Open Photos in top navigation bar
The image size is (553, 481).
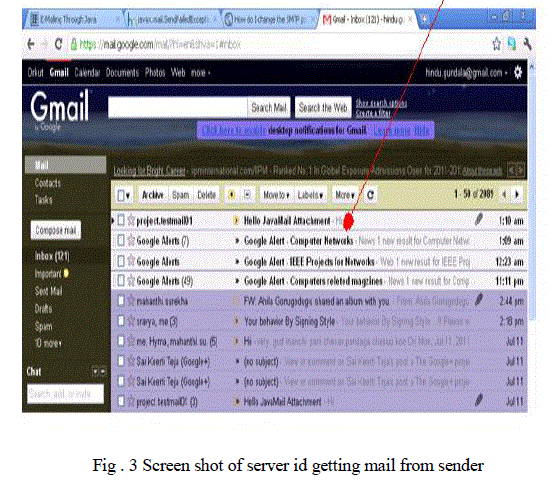tap(155, 73)
